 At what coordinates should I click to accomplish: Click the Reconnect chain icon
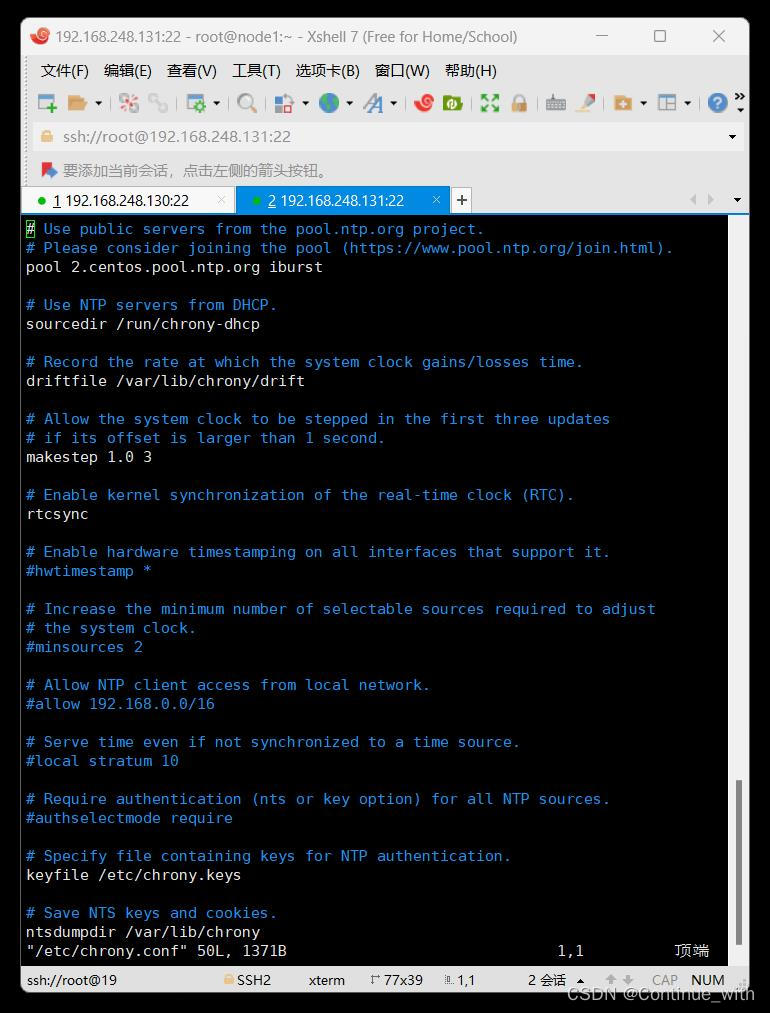click(158, 103)
